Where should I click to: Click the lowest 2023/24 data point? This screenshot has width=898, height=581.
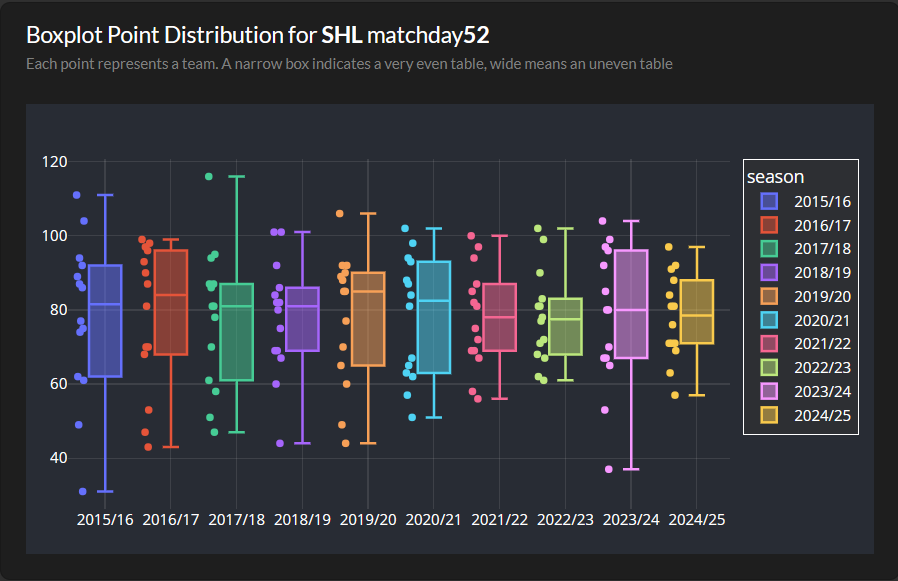[x=608, y=469]
